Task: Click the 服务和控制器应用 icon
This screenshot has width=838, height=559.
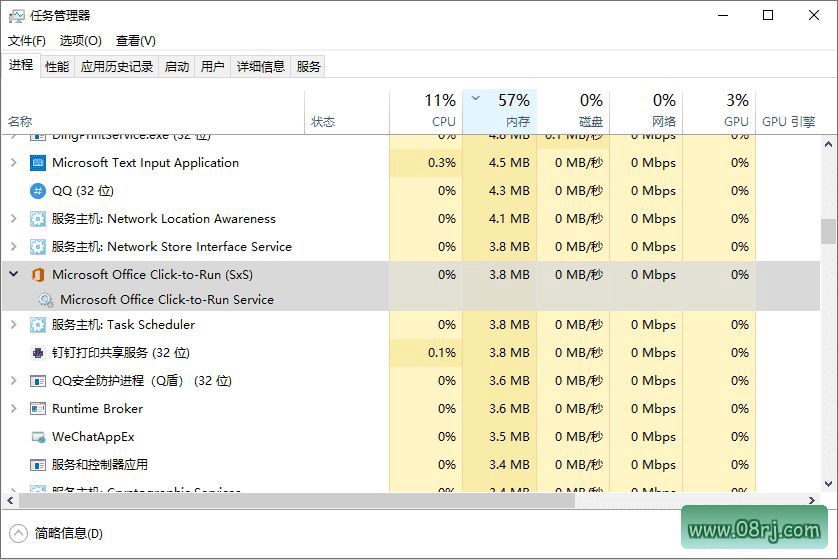Action: [x=38, y=465]
